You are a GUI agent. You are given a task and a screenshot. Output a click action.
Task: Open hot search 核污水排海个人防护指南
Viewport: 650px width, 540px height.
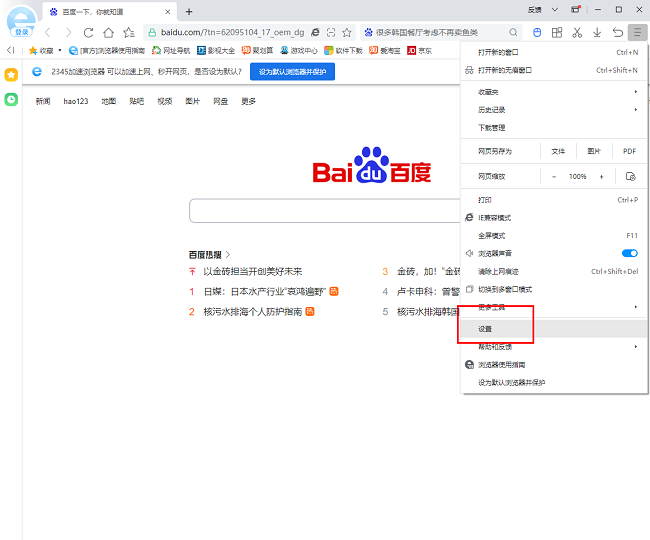pos(252,312)
